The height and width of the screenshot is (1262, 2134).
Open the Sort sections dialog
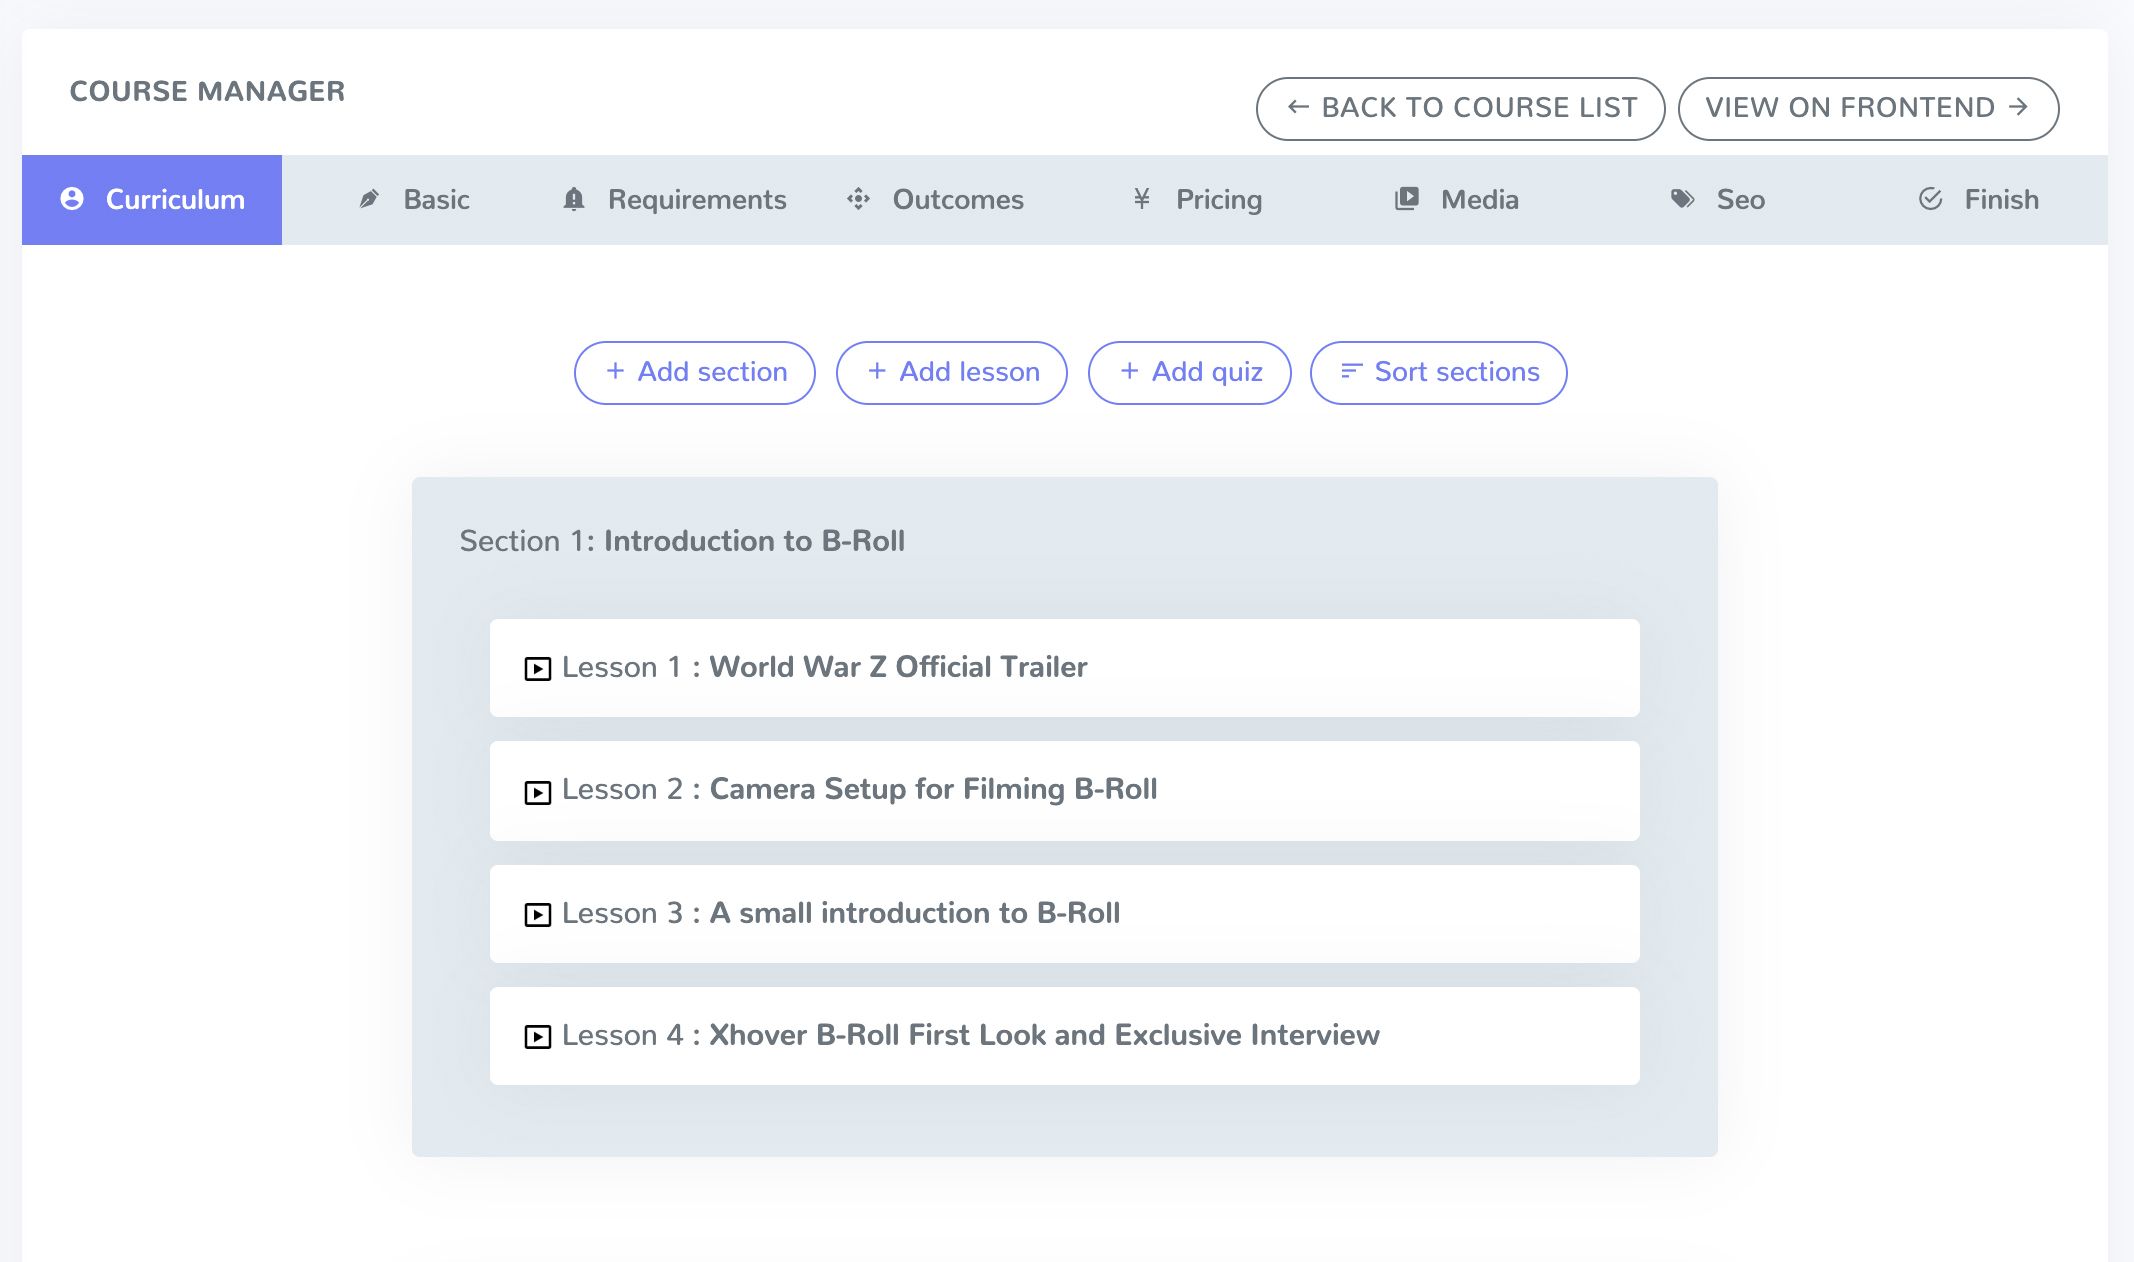point(1438,373)
